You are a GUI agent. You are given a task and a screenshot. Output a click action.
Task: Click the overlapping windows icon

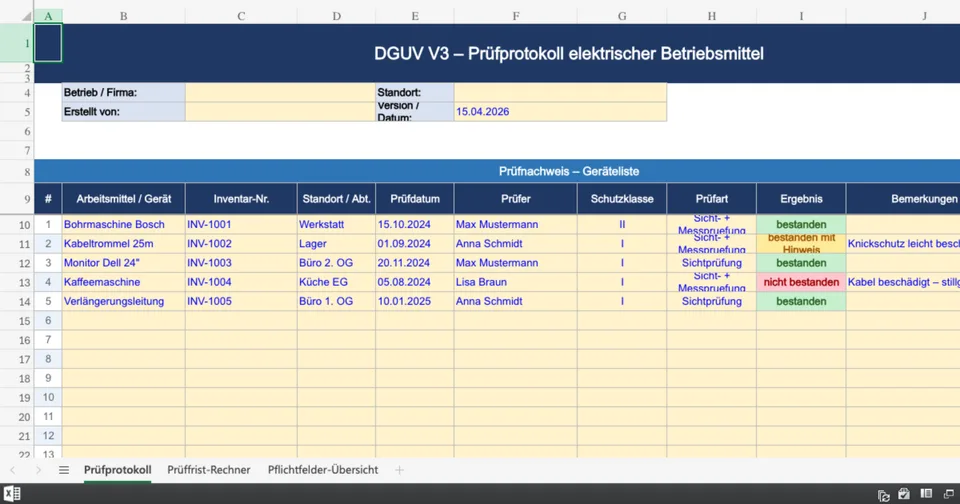[x=949, y=494]
